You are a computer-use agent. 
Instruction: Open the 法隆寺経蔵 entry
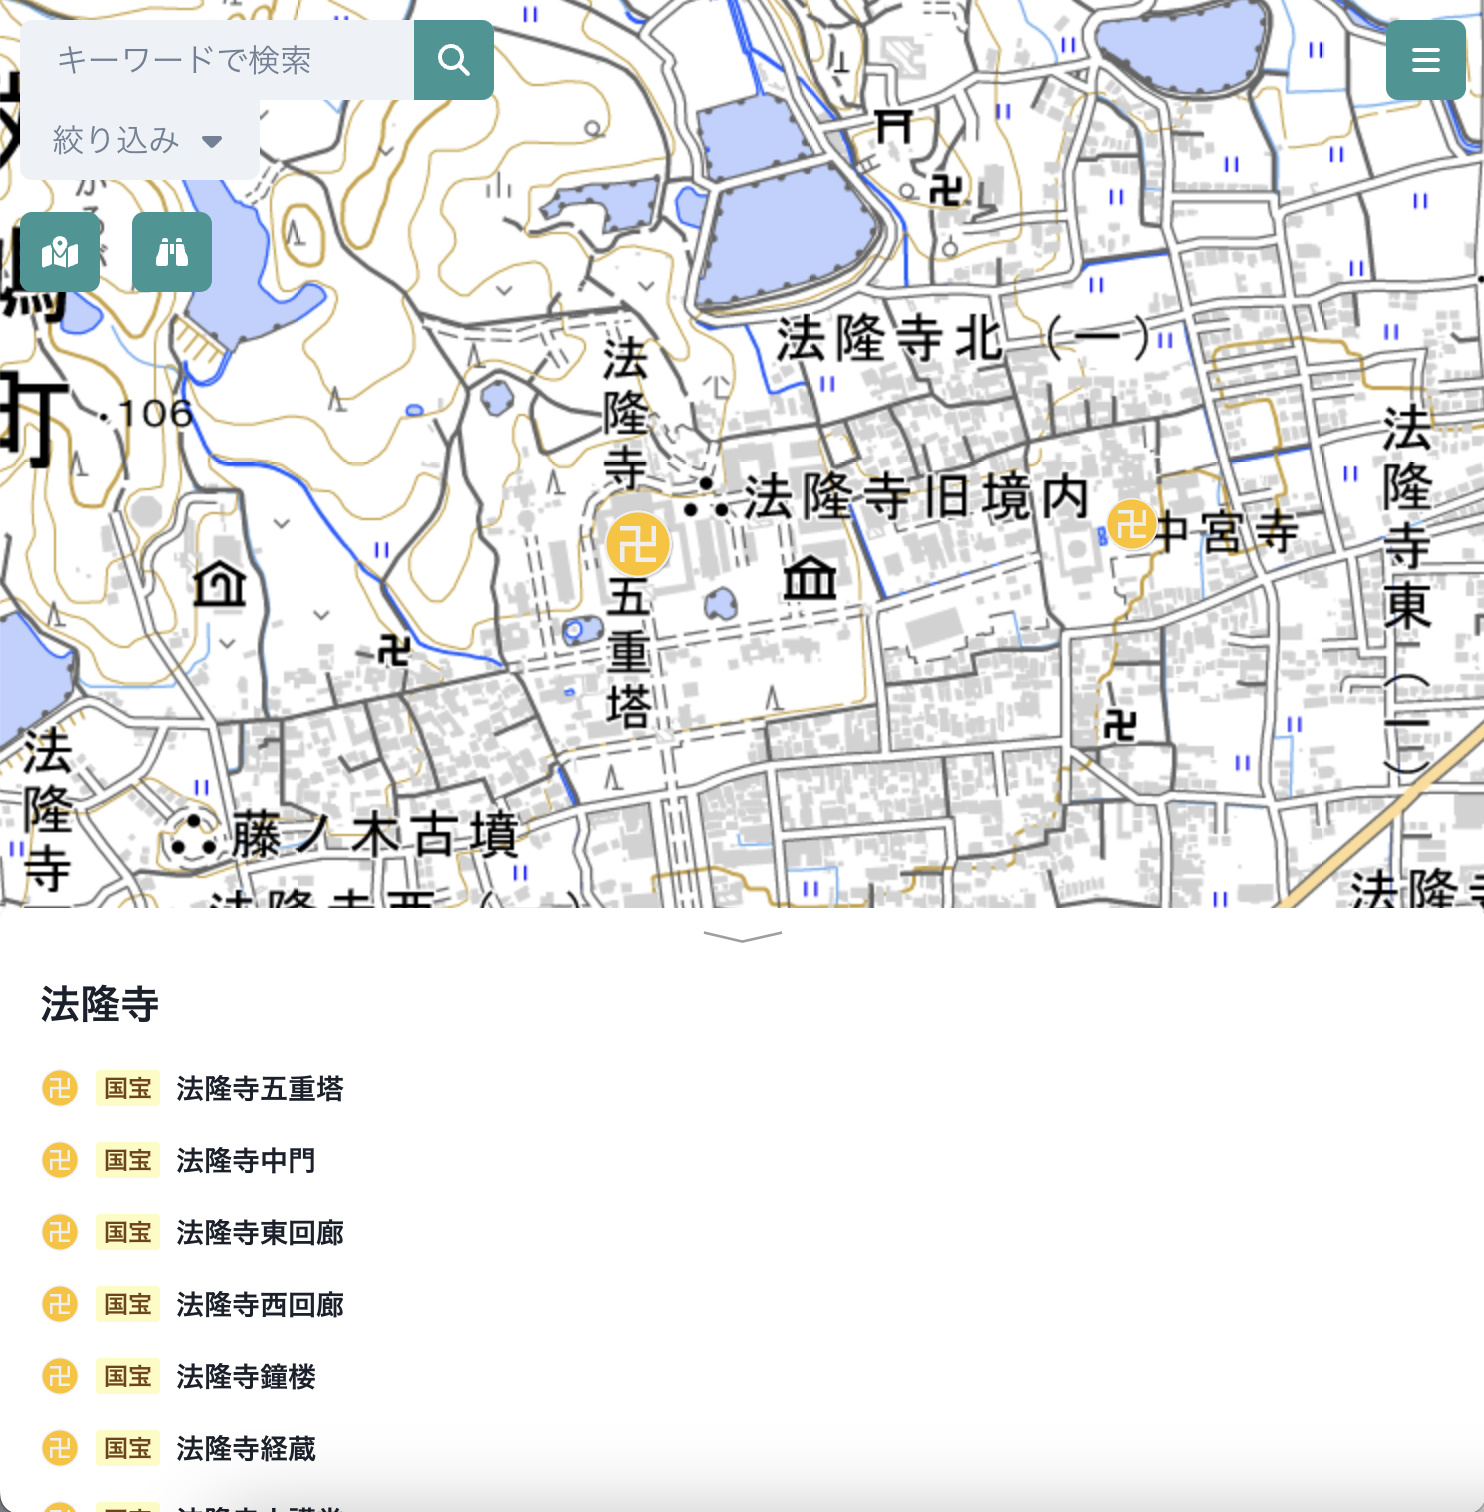coord(245,1448)
